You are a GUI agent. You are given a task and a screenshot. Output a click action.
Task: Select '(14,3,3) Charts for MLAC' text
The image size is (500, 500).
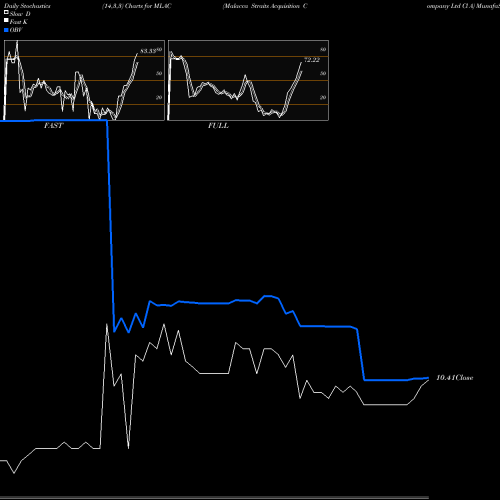point(137,6)
